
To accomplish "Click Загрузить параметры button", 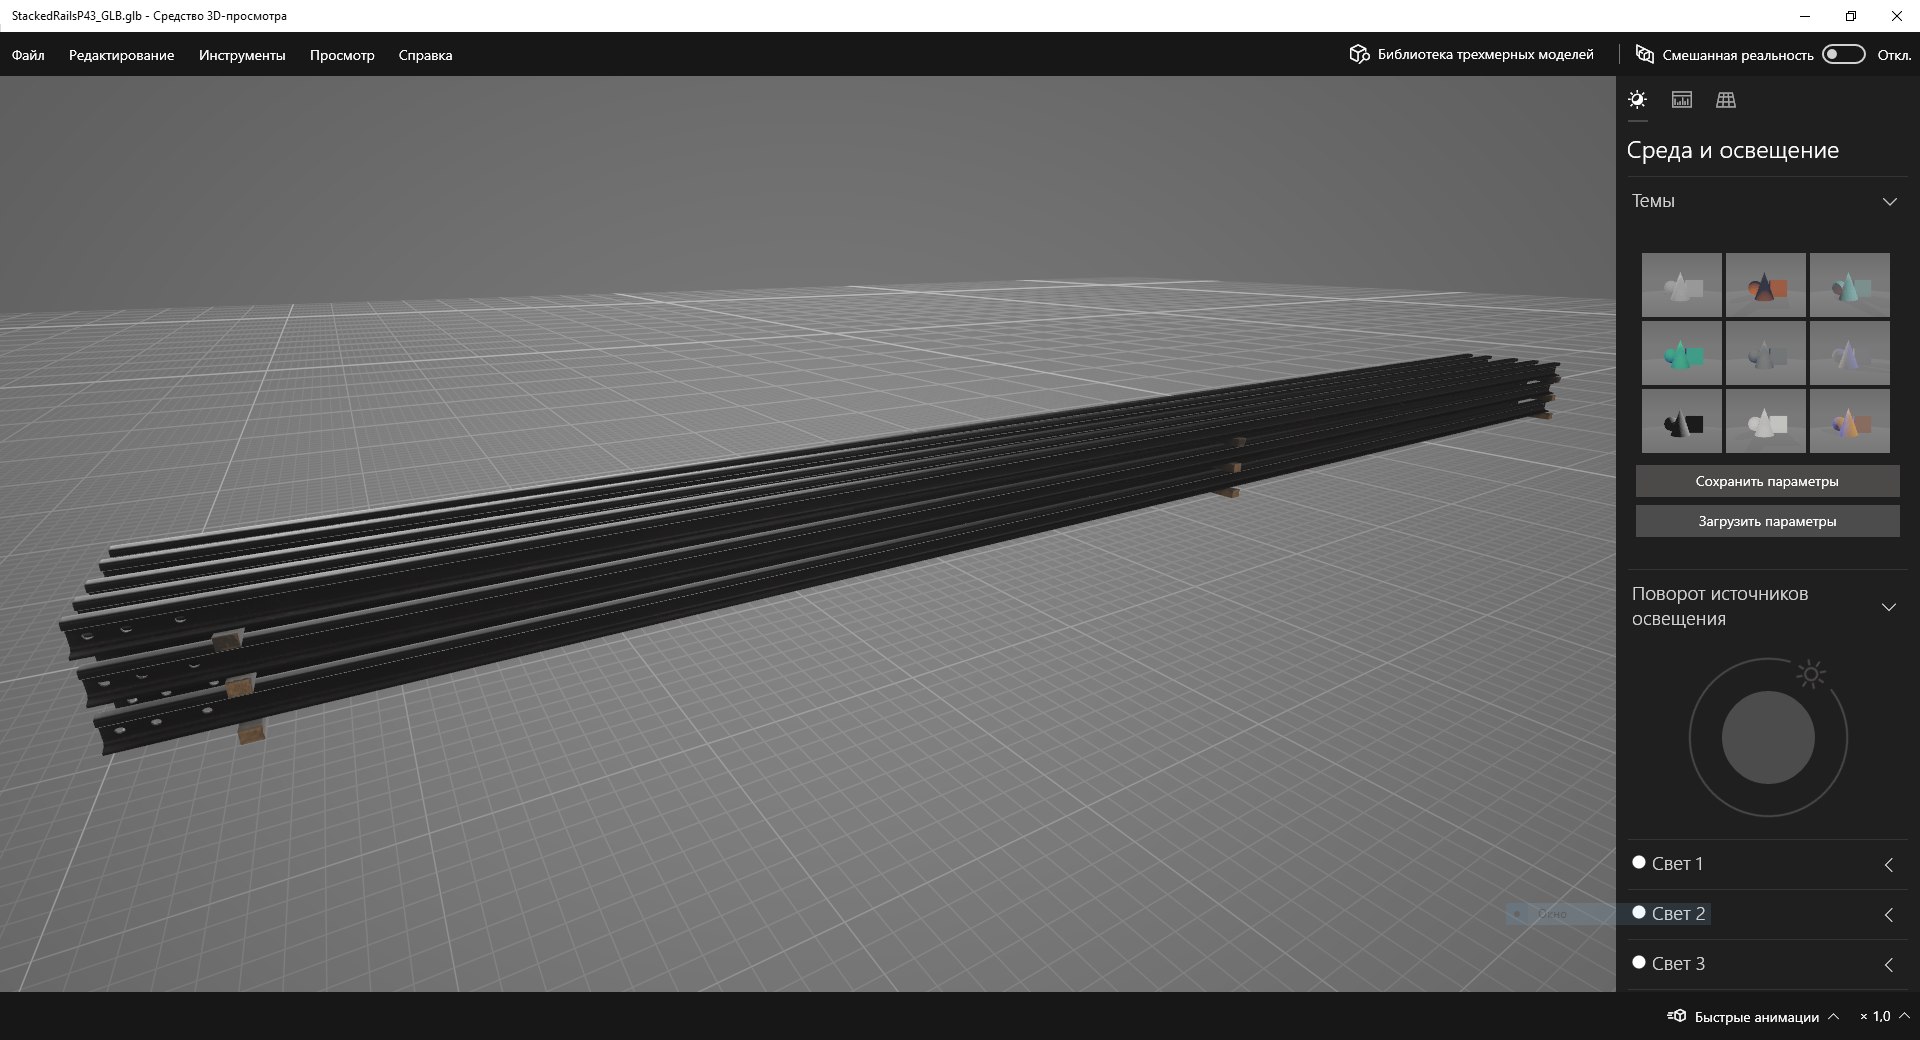I will (1767, 521).
